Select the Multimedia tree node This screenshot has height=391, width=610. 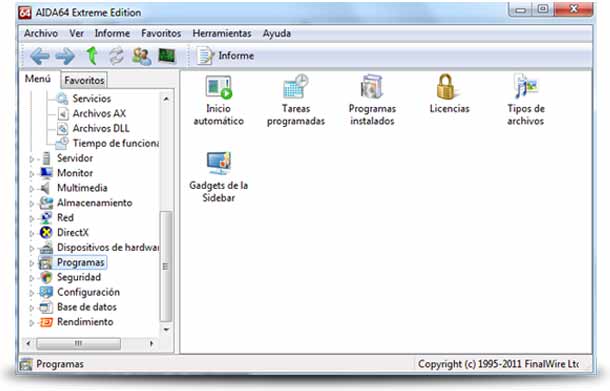[82, 188]
